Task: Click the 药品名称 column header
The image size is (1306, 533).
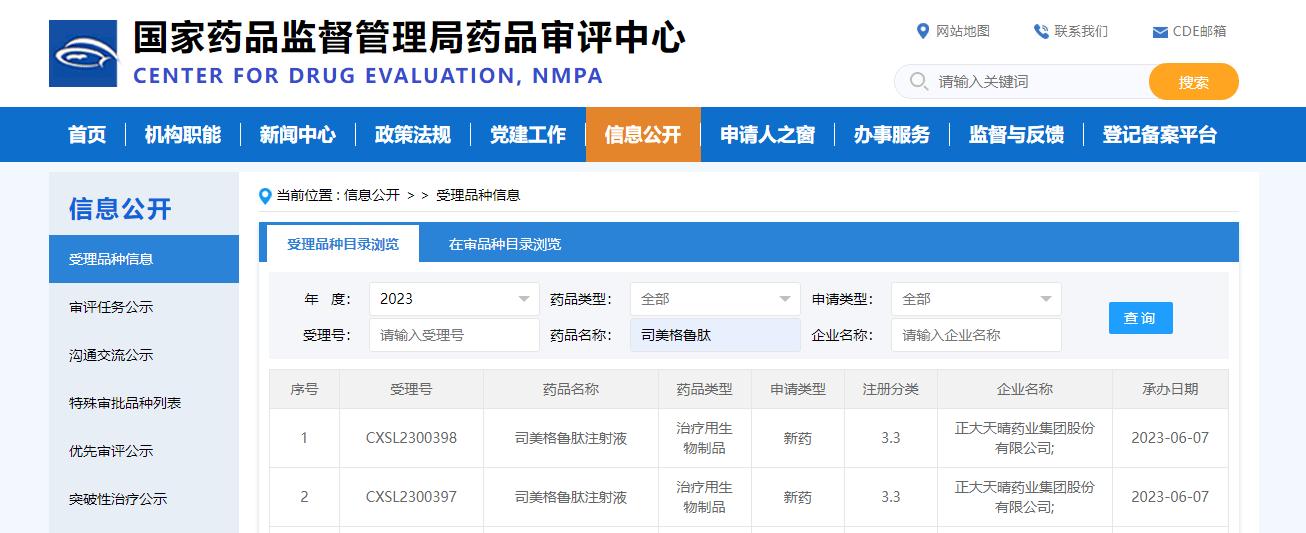Action: coord(571,389)
